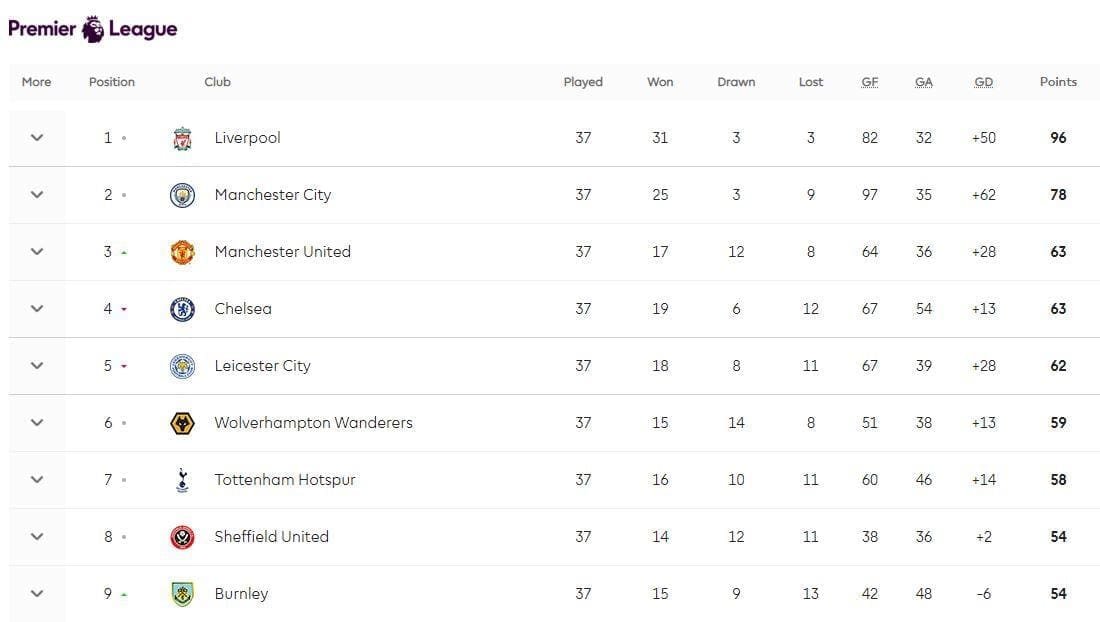Click the Manchester United club crest
This screenshot has height=622, width=1100.
click(182, 252)
